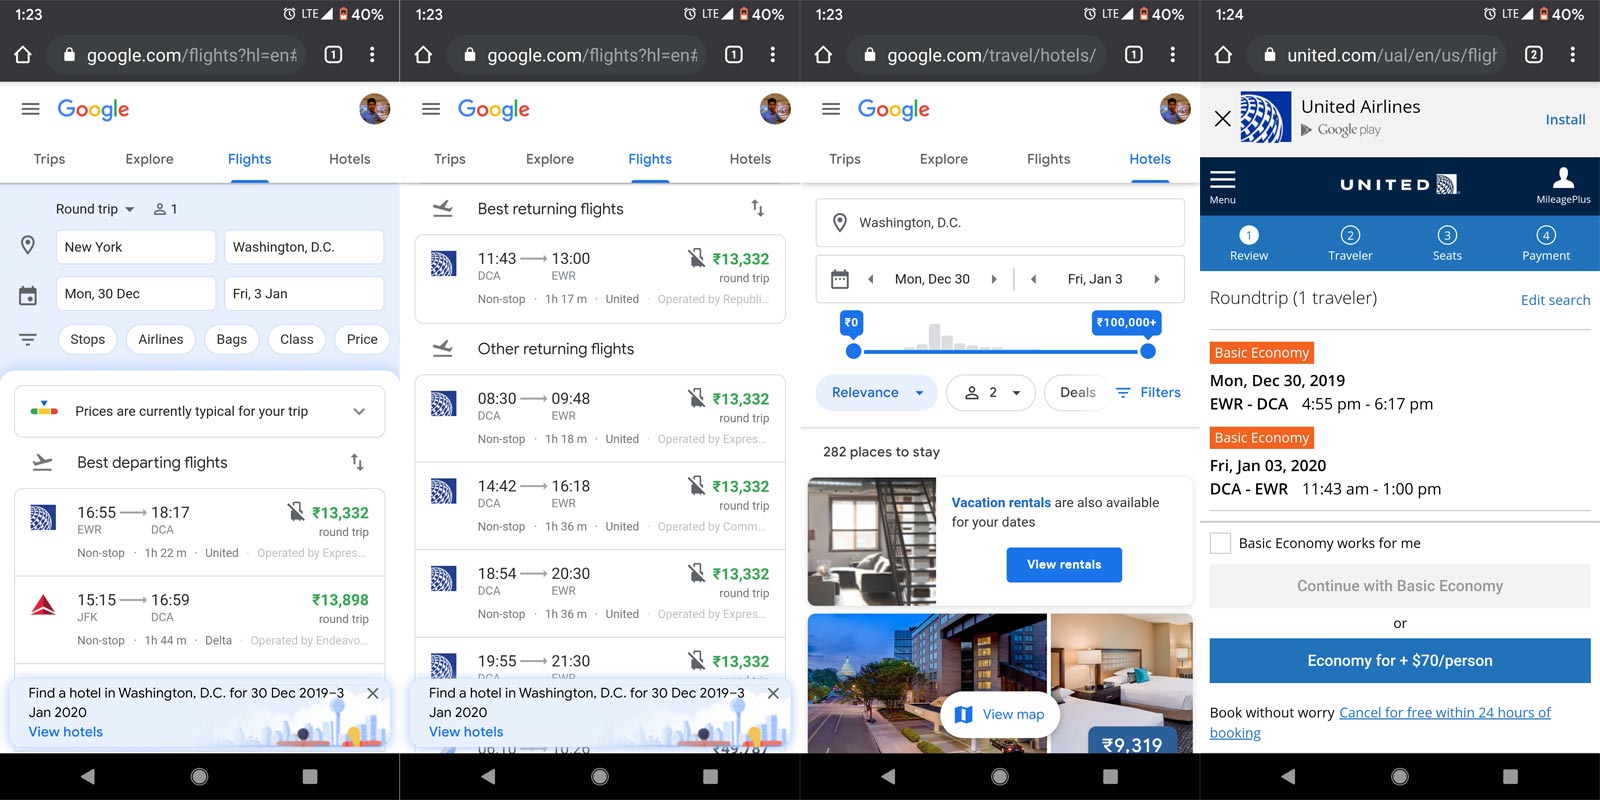Toggle Deals filter chip
Screen dimensions: 1600x800
(x=1077, y=392)
